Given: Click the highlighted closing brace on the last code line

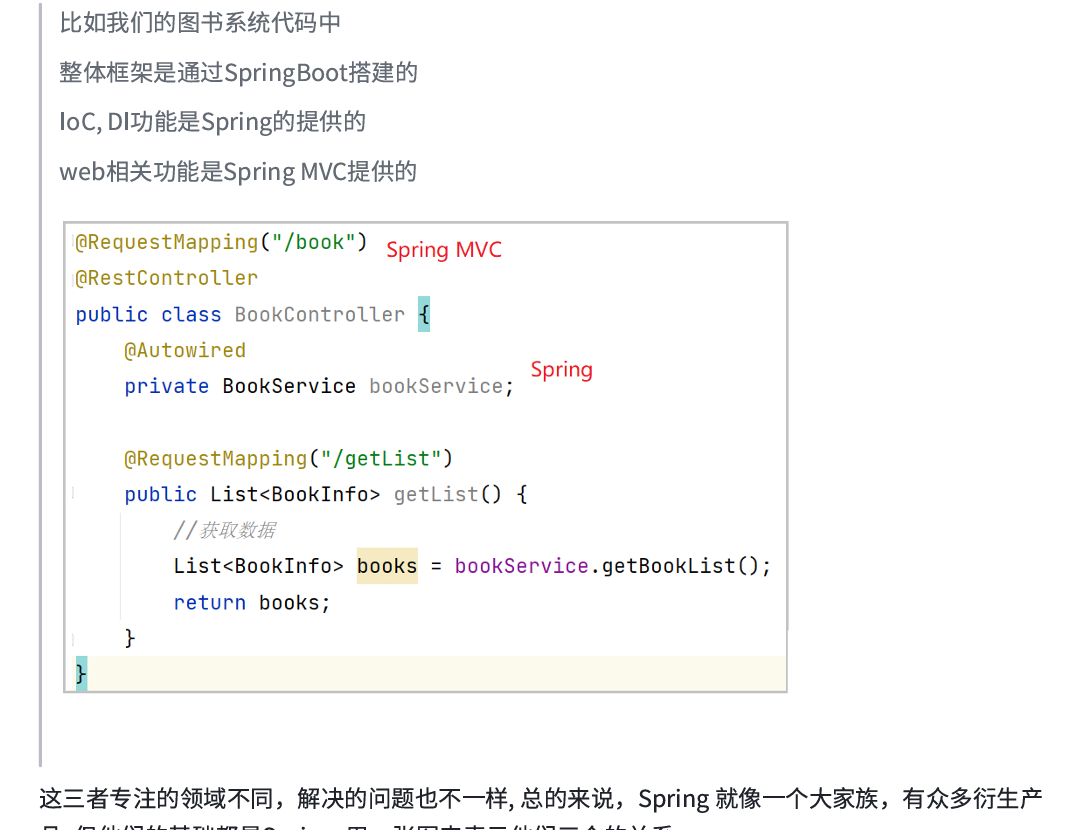Looking at the screenshot, I should click(81, 673).
